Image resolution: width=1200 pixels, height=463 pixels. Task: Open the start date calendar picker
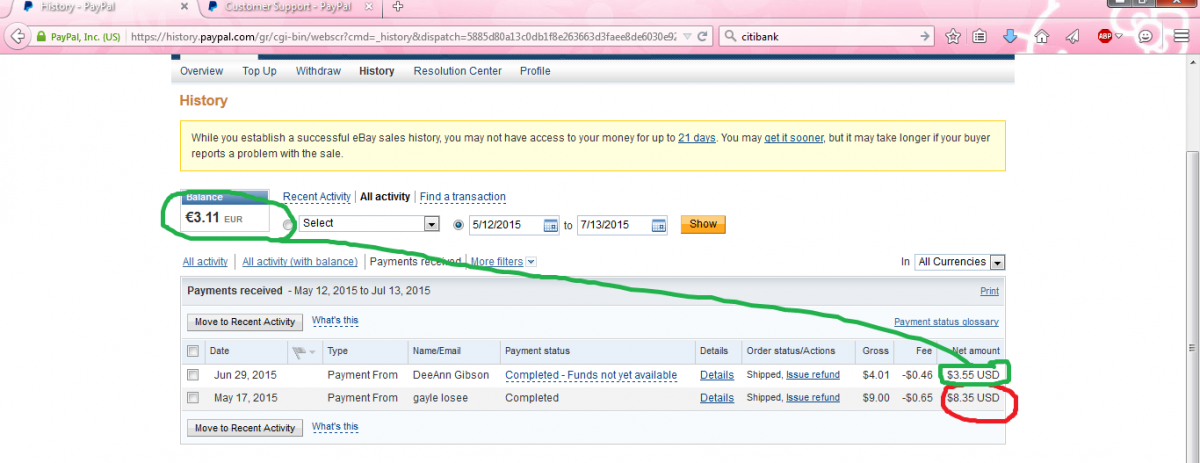[x=550, y=225]
